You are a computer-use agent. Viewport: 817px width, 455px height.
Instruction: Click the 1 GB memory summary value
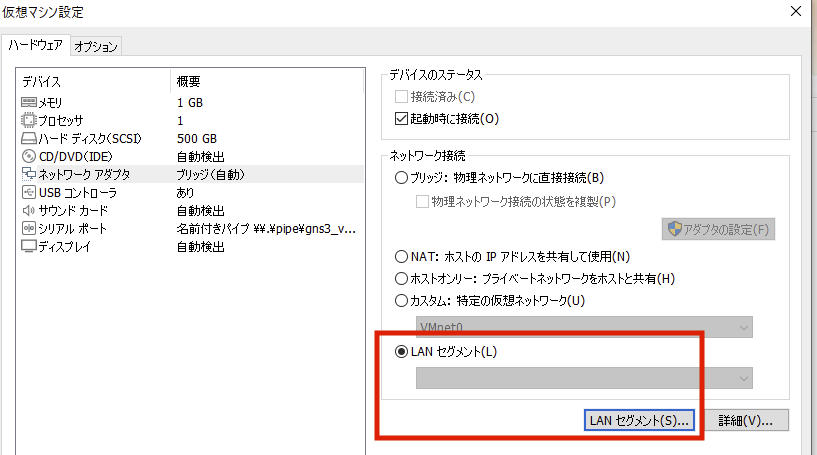pos(190,103)
